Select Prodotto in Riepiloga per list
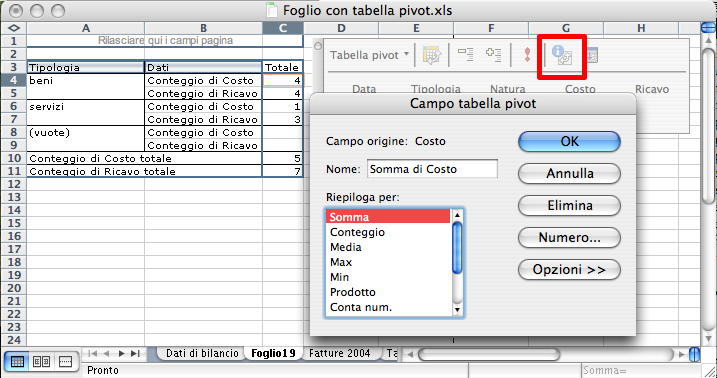The width and height of the screenshot is (717, 378). coord(388,293)
